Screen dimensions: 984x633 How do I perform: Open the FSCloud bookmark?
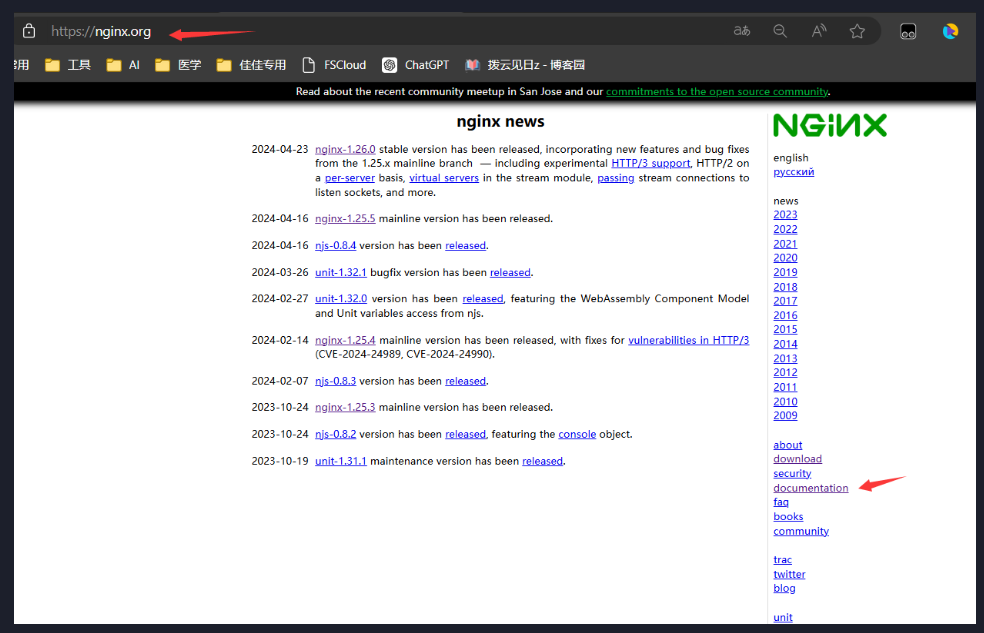click(x=334, y=65)
